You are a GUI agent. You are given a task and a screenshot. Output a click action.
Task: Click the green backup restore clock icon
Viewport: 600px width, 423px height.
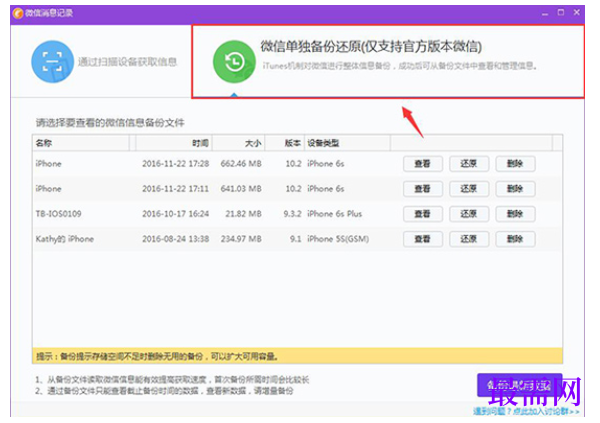point(234,62)
